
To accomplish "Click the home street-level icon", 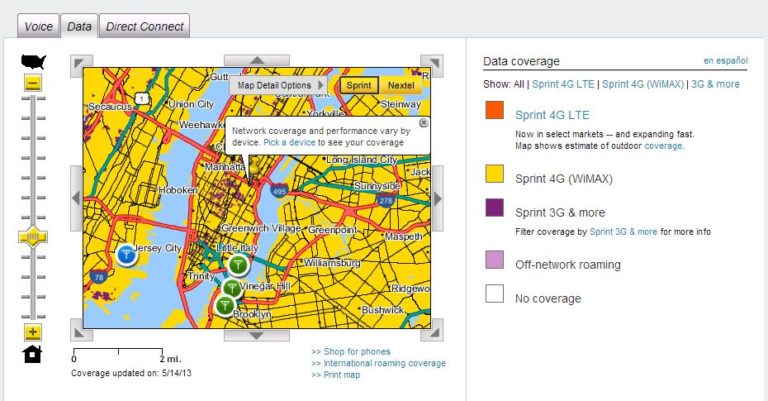I will point(33,353).
